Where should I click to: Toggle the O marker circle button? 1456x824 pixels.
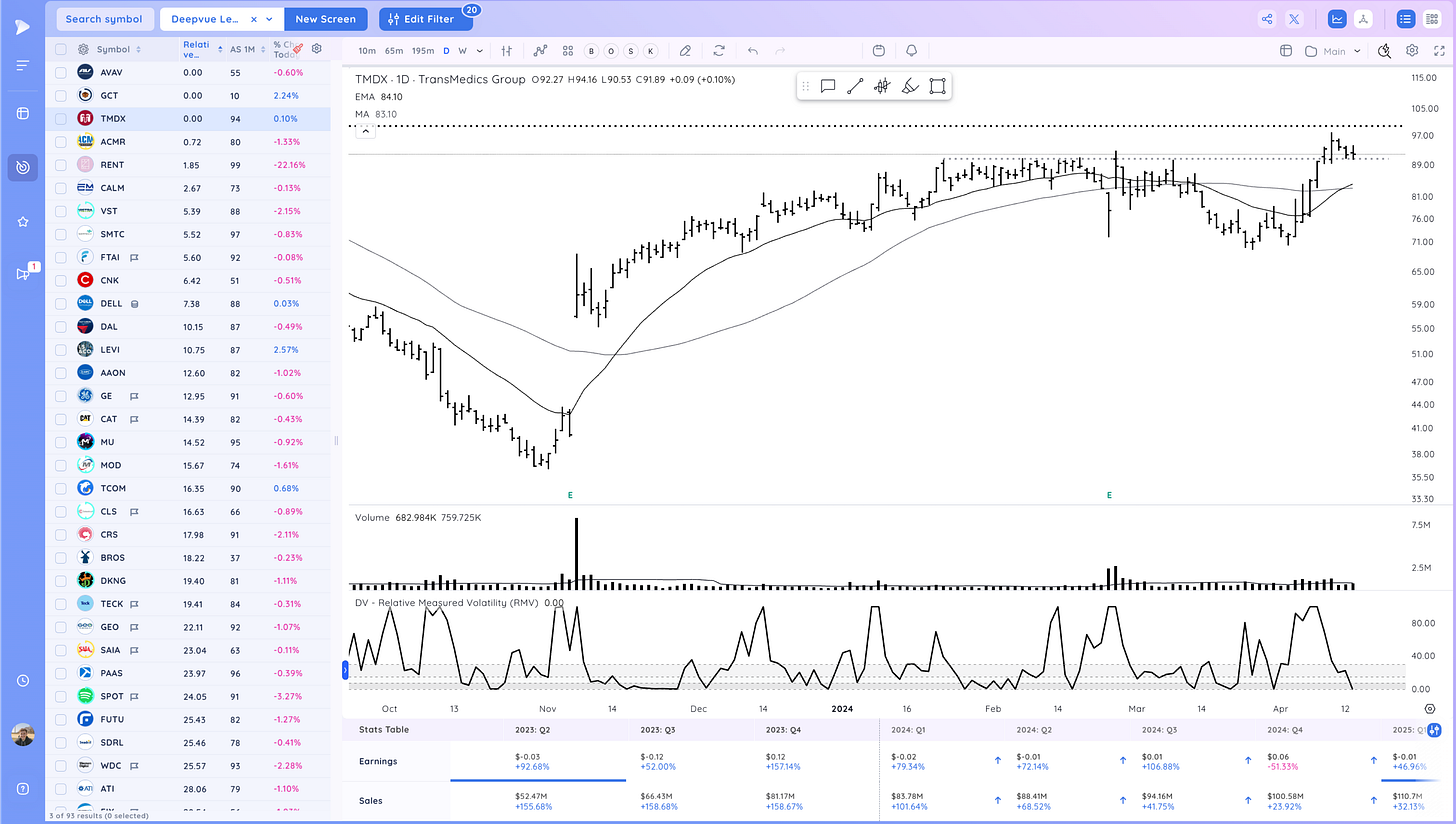[x=610, y=51]
